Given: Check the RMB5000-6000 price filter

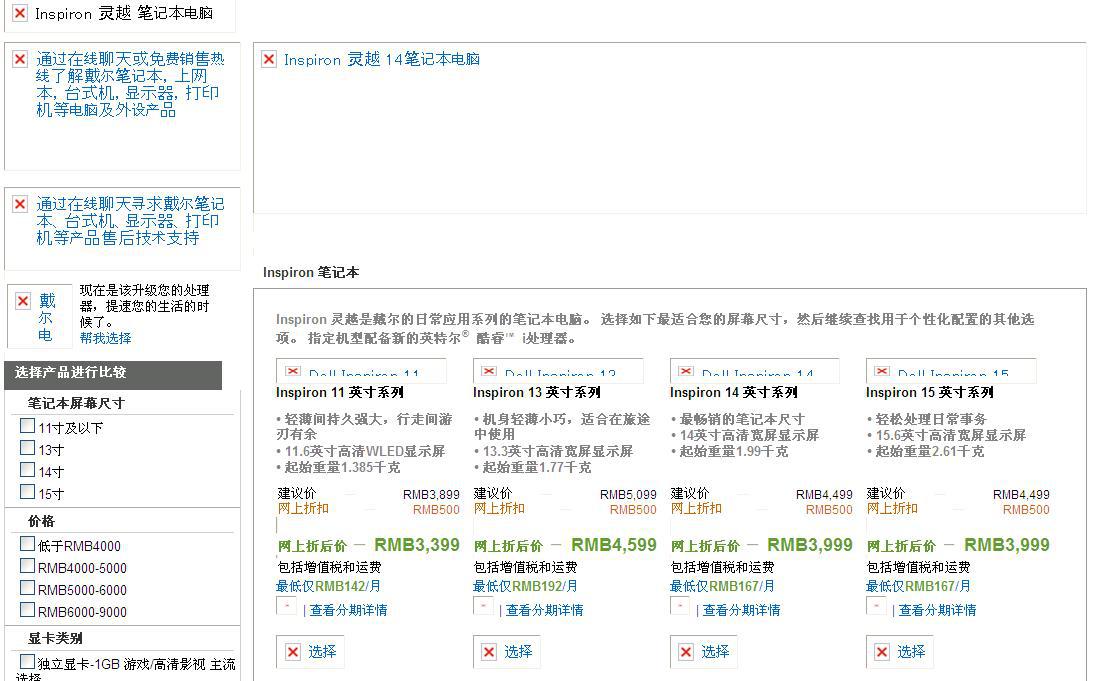Looking at the screenshot, I should 28,587.
